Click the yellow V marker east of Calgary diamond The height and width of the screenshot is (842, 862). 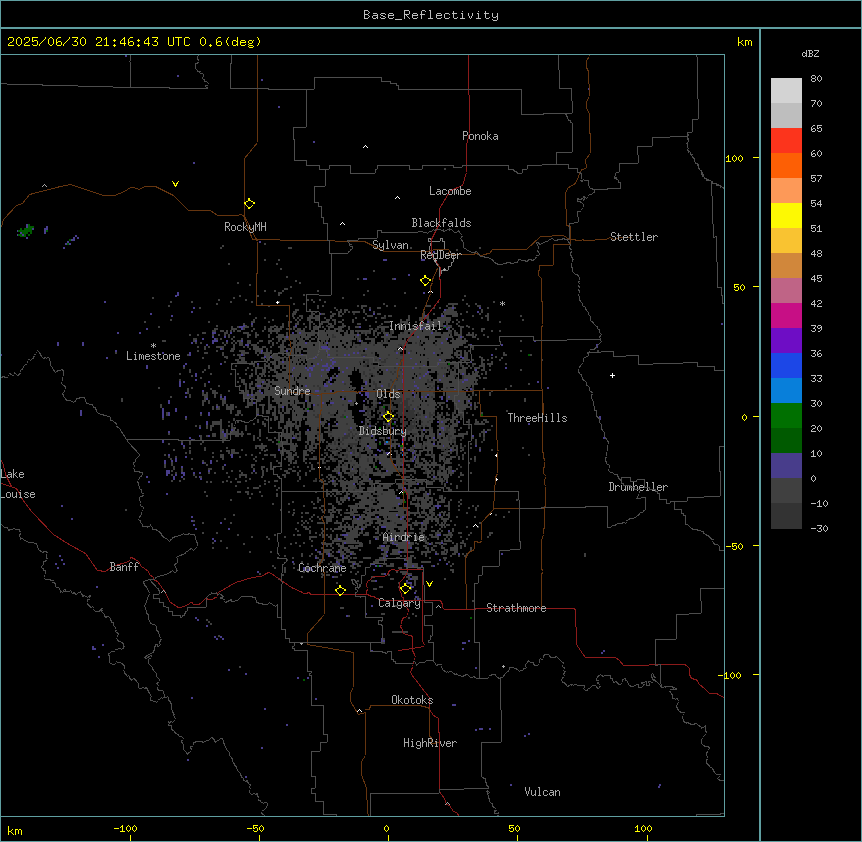click(x=429, y=584)
